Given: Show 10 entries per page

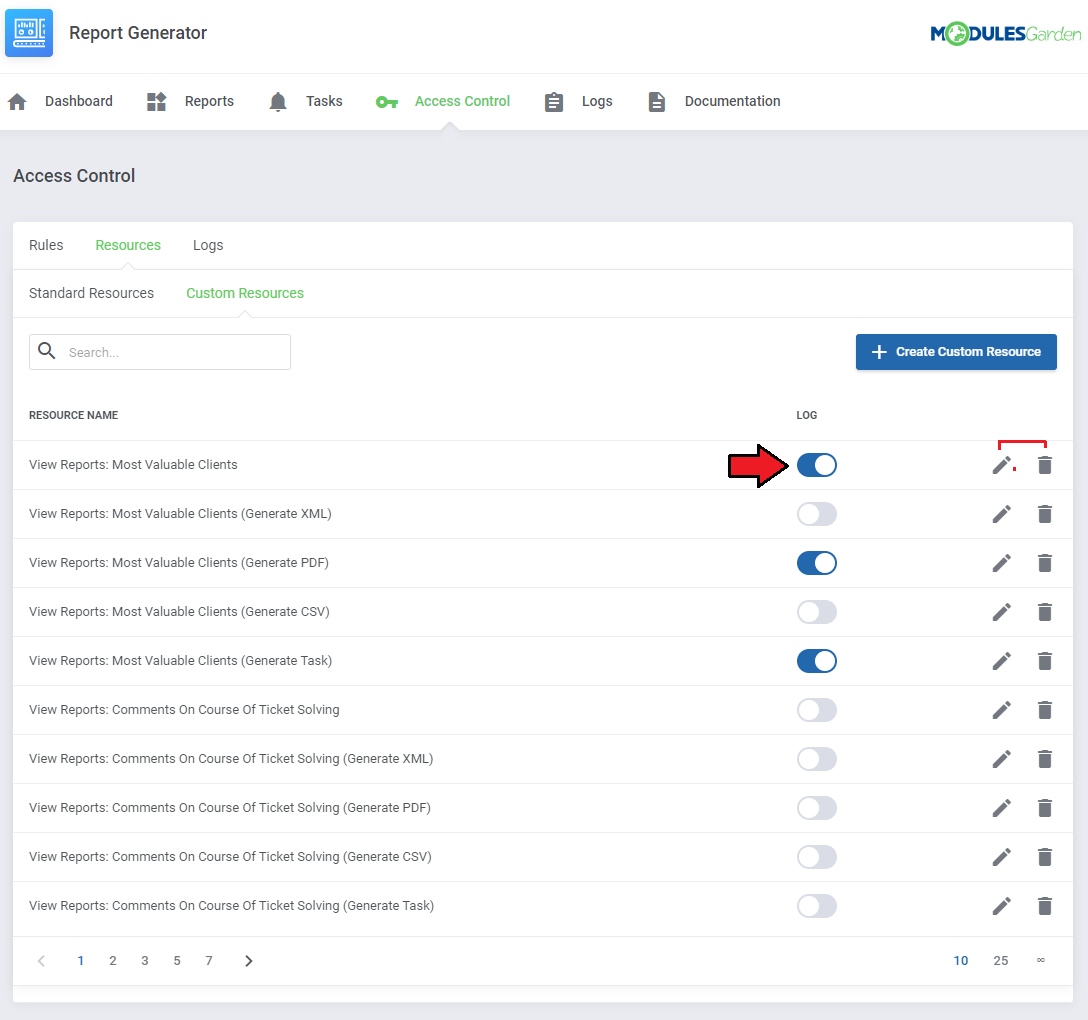Looking at the screenshot, I should (x=961, y=961).
